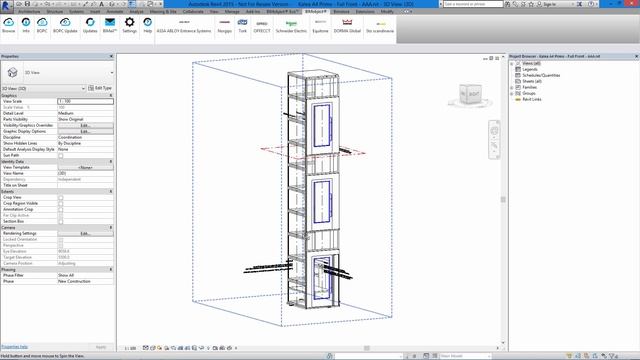This screenshot has width=640, height=360.
Task: Switch to the Architecture ribbon tab
Action: (x=29, y=12)
